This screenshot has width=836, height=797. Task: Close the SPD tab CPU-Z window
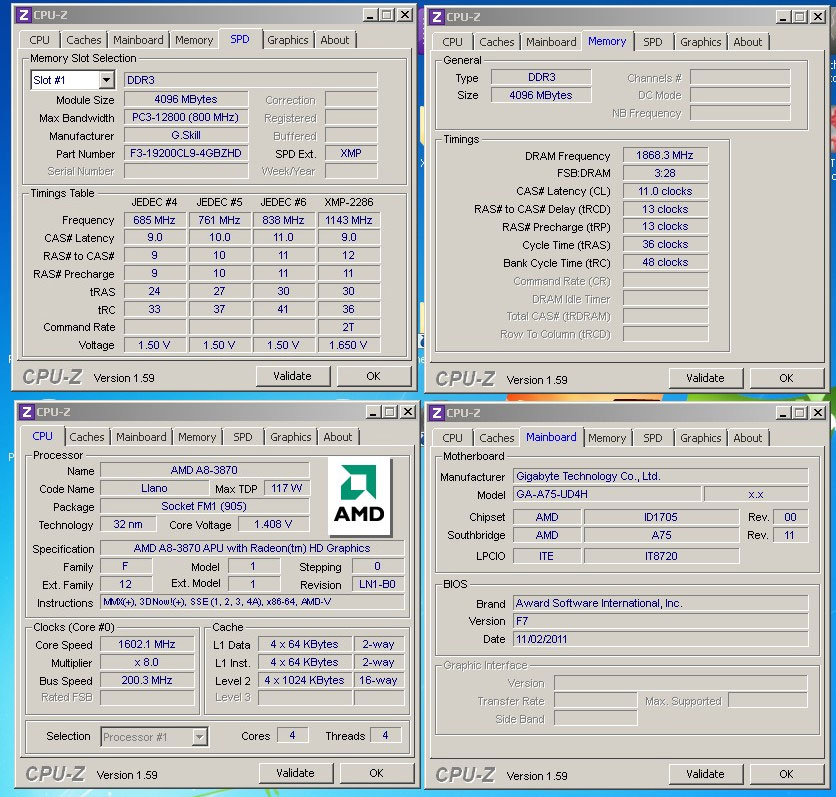pos(404,15)
